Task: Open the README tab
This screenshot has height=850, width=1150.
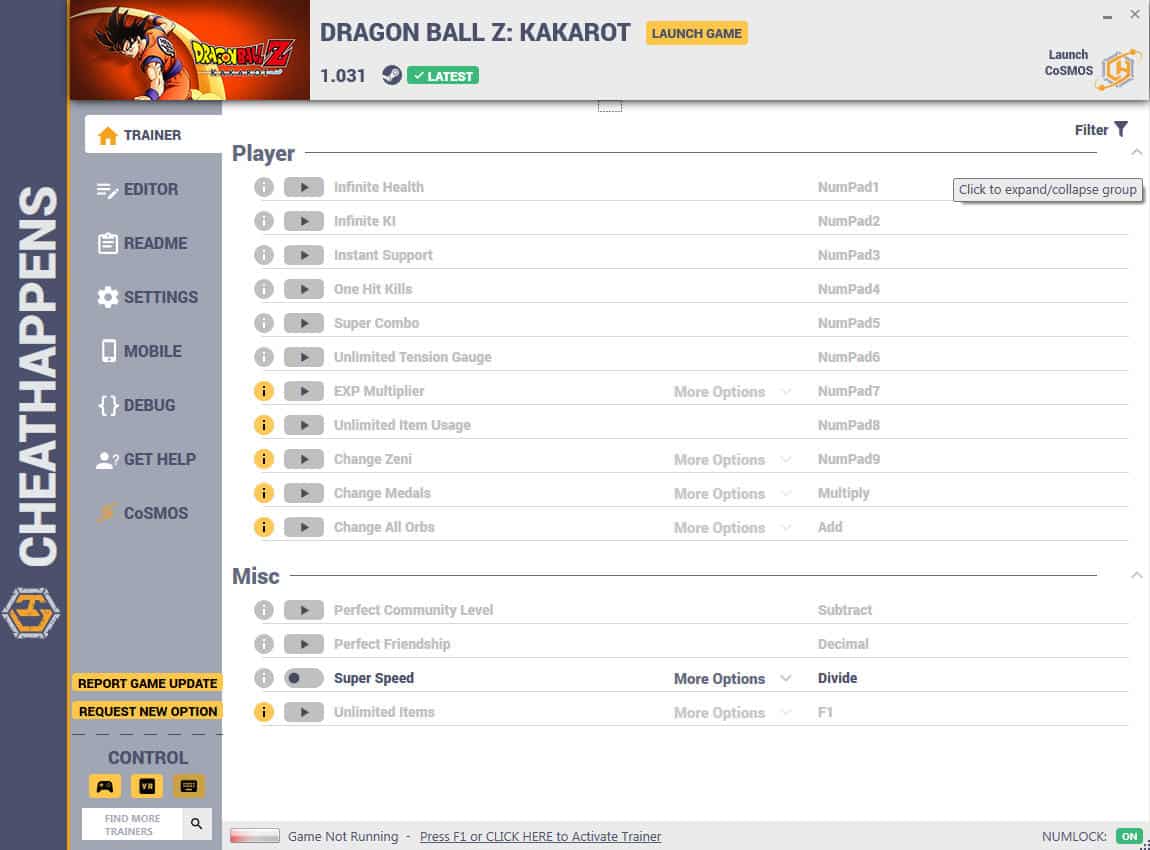Action: [x=142, y=243]
